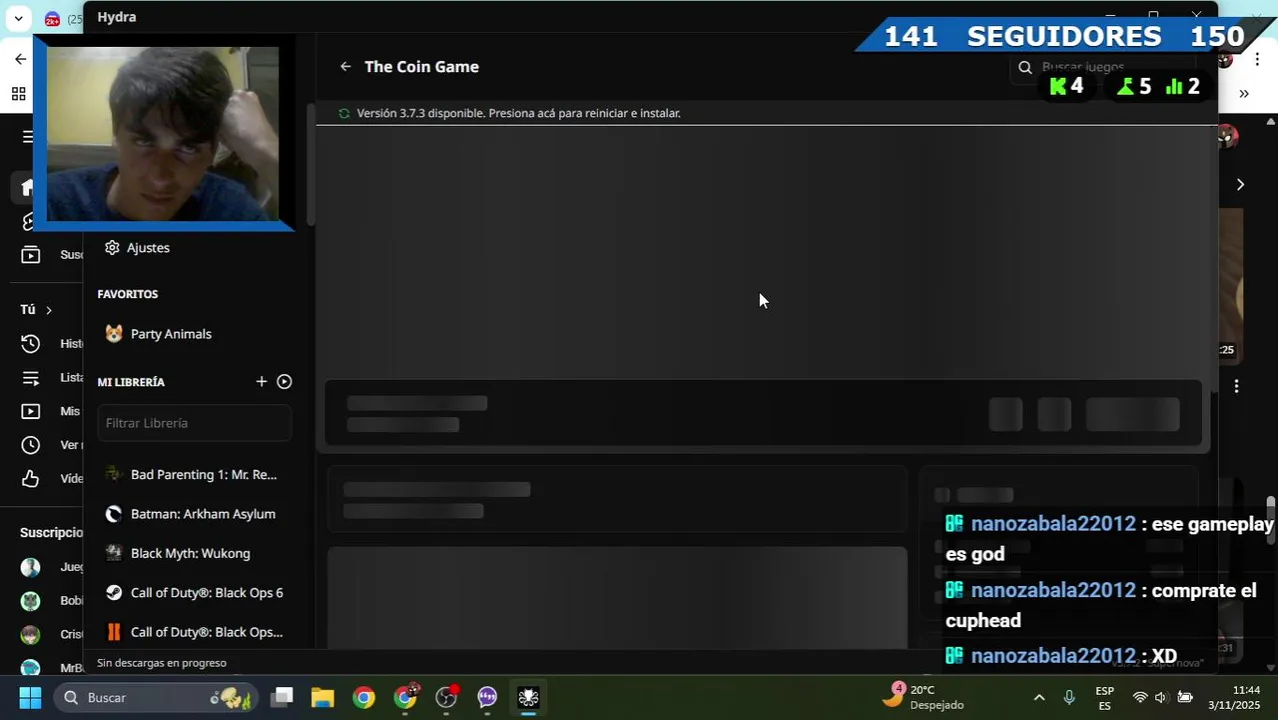Expand the Tú section in YouTube sidebar

coord(36,310)
